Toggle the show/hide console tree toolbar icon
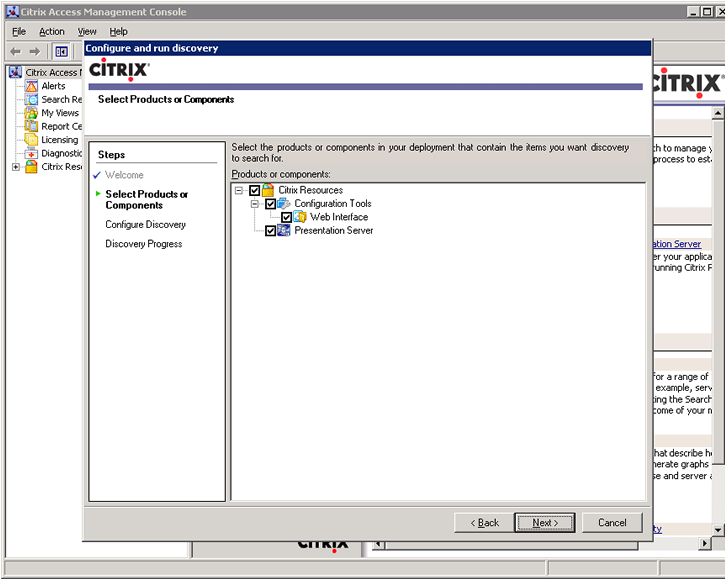The width and height of the screenshot is (725, 579). [x=61, y=51]
